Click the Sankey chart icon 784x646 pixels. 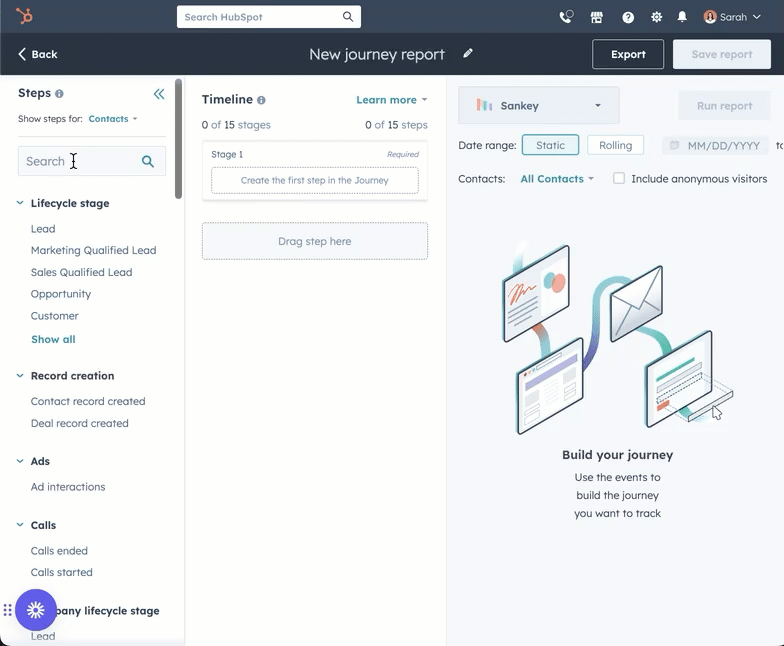tap(484, 105)
